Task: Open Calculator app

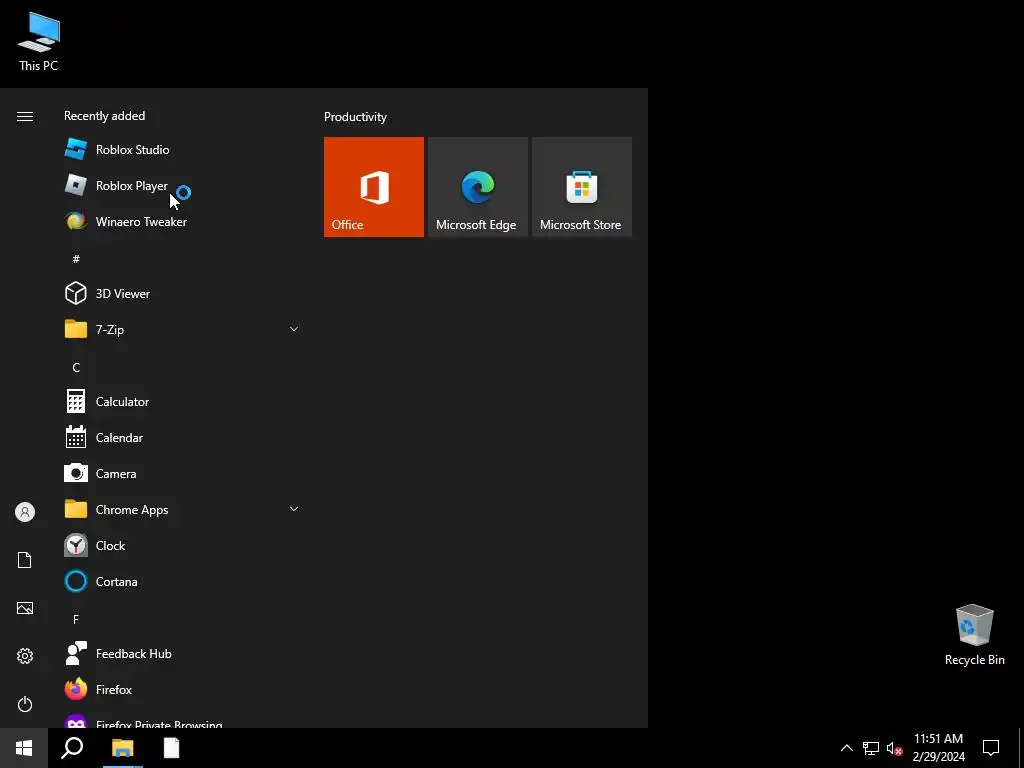Action: (x=182, y=402)
